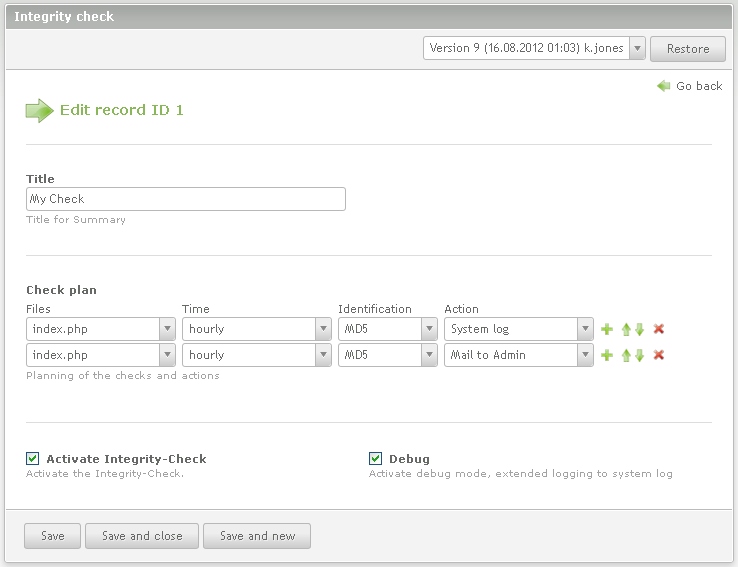Click into the Title text field
This screenshot has height=567, width=738.
185,199
